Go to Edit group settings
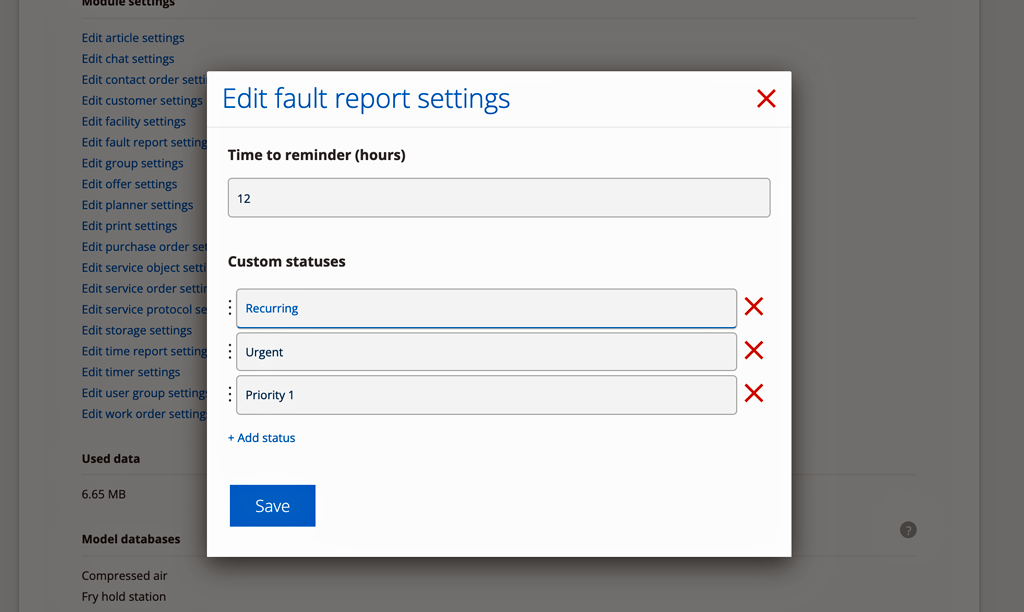Image resolution: width=1024 pixels, height=612 pixels. (133, 163)
